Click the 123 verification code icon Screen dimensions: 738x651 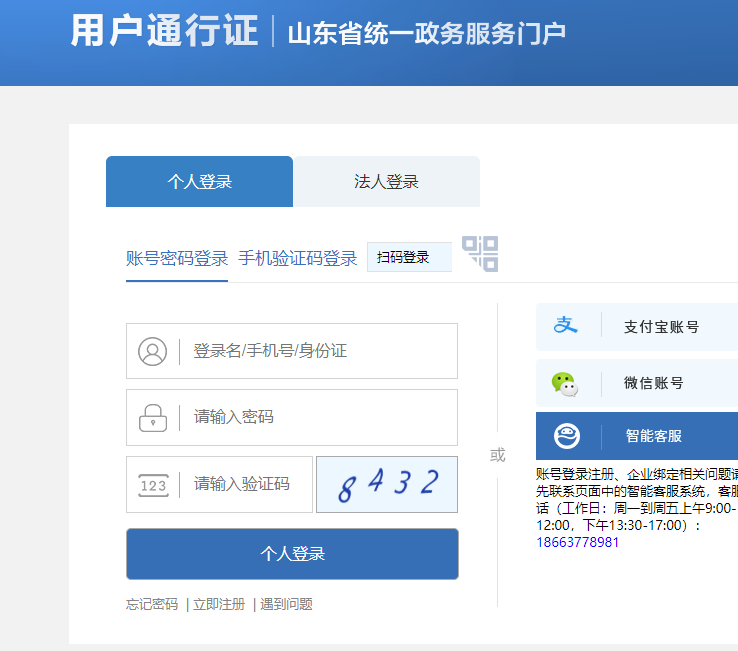point(152,485)
